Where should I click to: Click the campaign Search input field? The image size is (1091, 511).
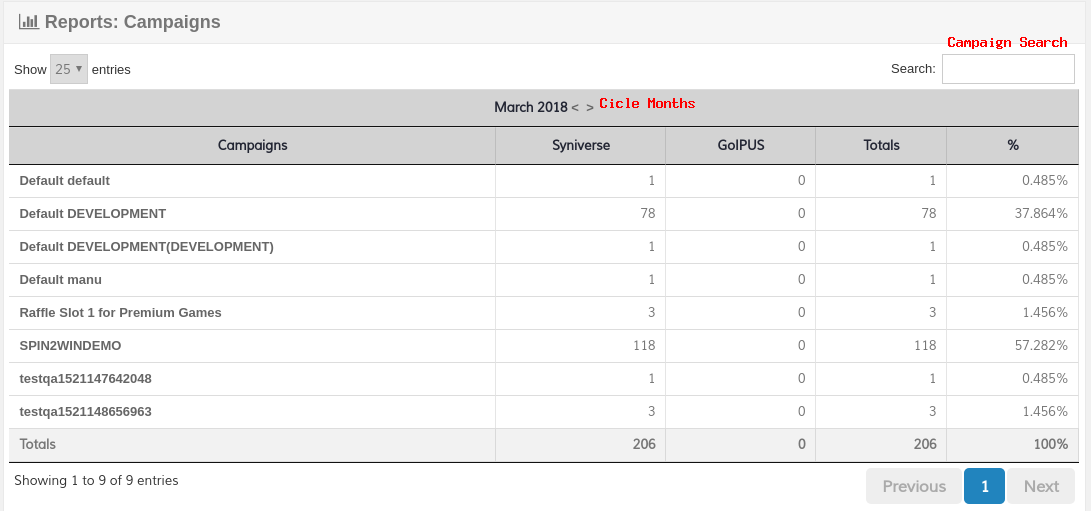(1007, 69)
